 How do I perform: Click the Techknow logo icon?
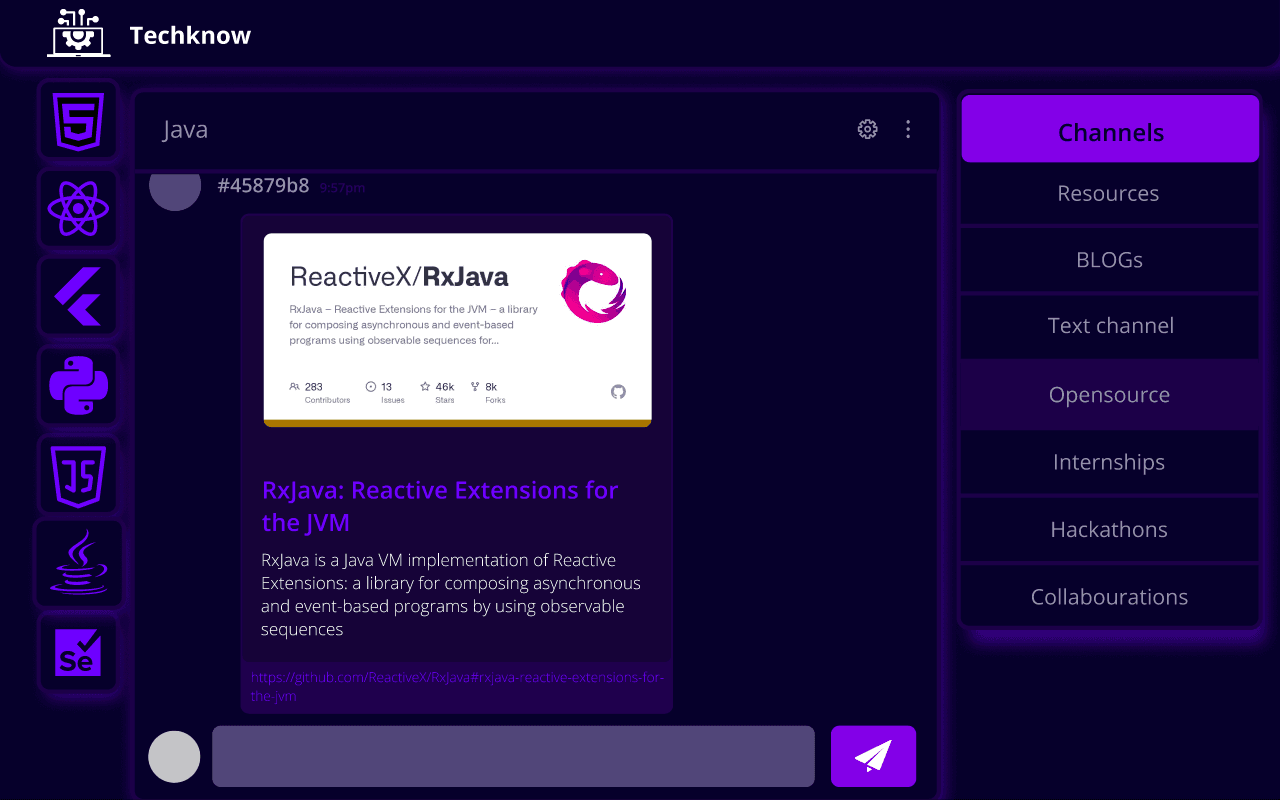click(x=79, y=33)
